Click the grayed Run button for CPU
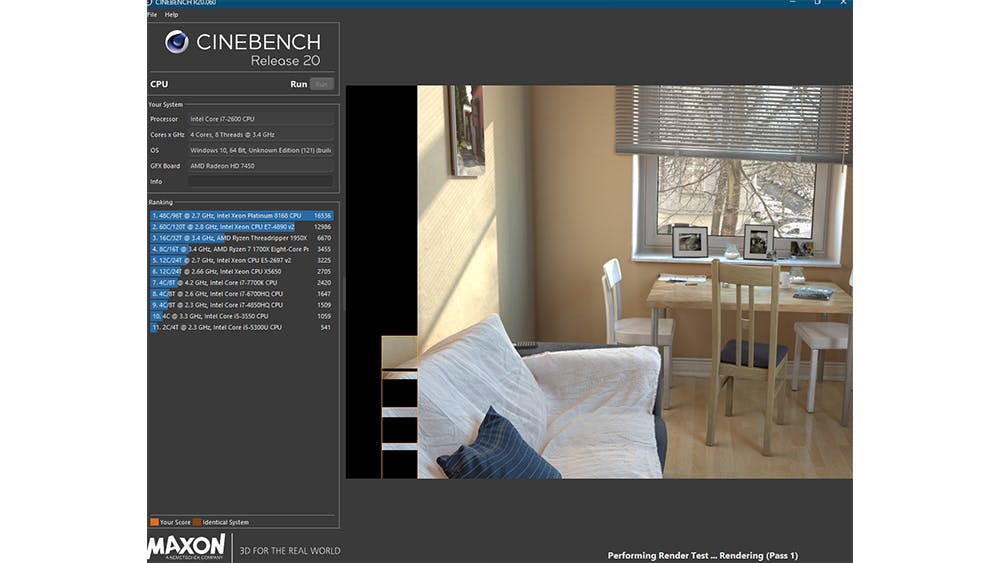Viewport: 1000px width, 563px height. [x=321, y=84]
